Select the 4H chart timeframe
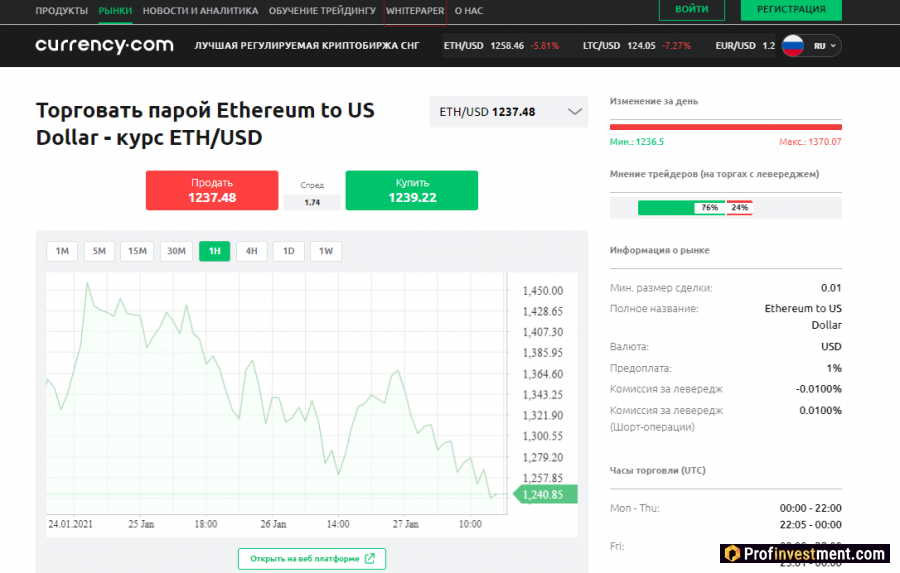900x573 pixels. [251, 251]
